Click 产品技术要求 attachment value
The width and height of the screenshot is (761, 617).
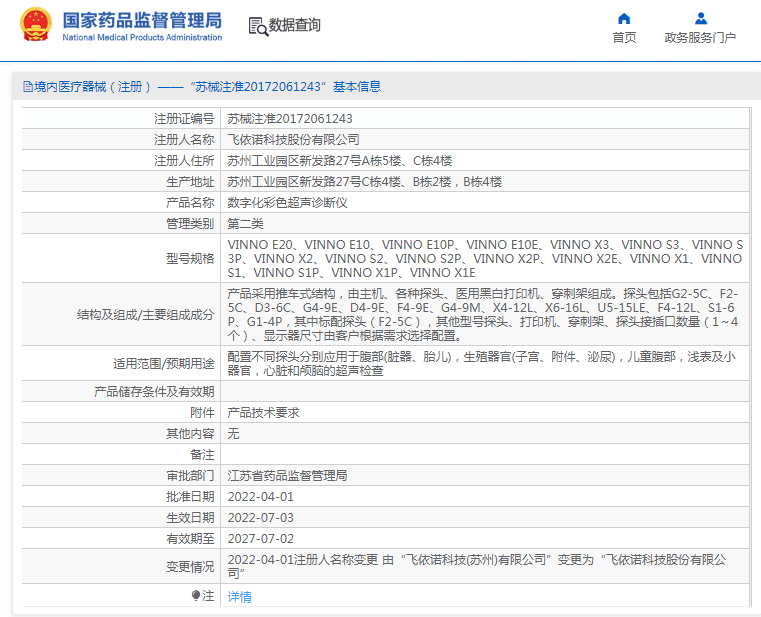pyautogui.click(x=264, y=413)
